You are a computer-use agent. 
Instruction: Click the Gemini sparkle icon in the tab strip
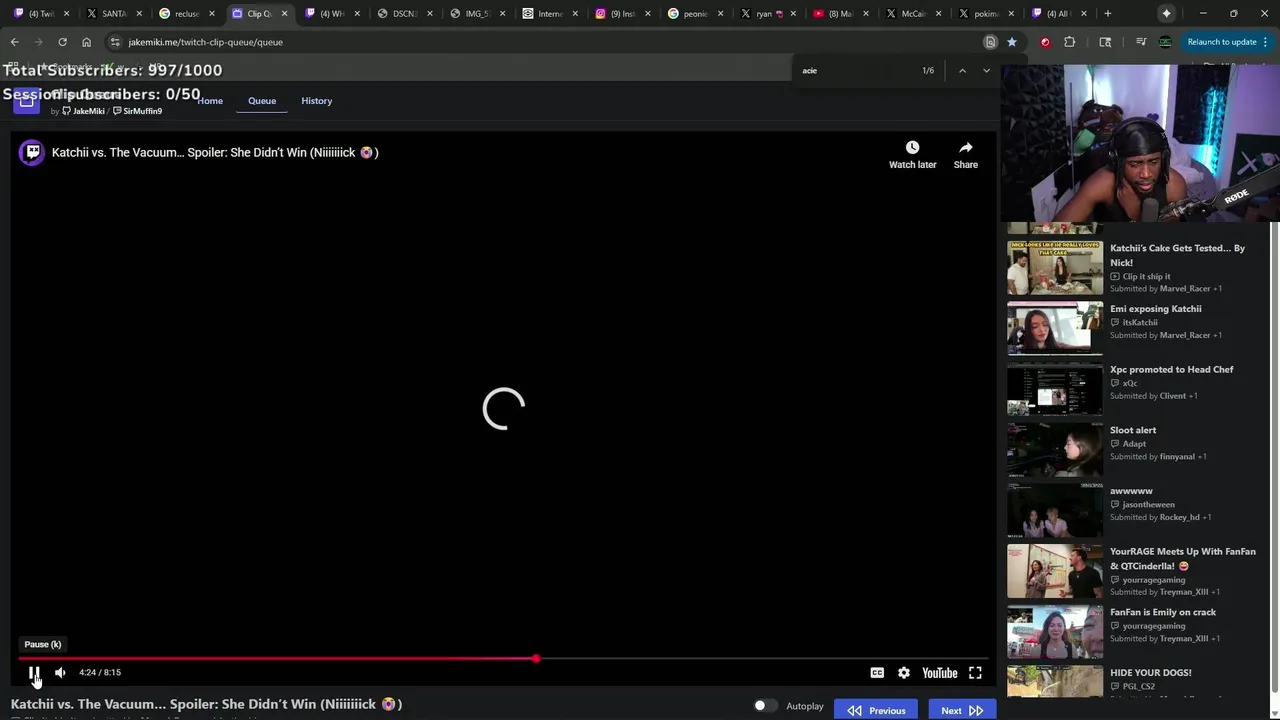[x=1166, y=13]
